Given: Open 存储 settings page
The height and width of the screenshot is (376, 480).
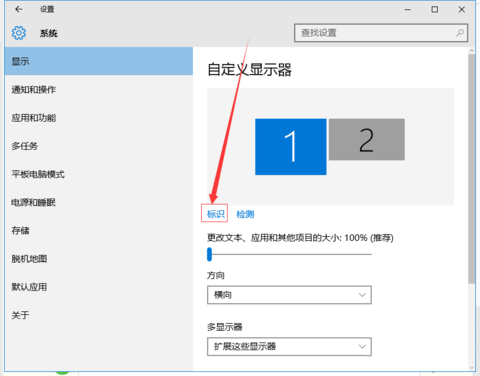Looking at the screenshot, I should [99, 230].
